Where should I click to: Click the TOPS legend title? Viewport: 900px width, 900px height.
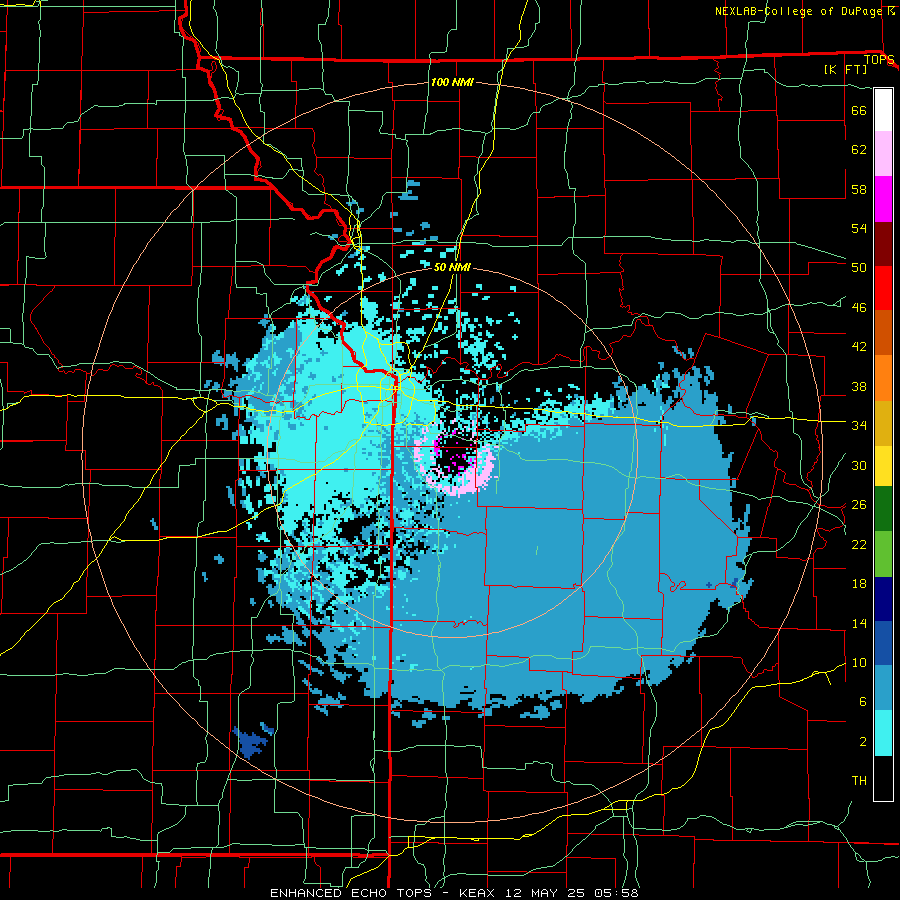pyautogui.click(x=879, y=60)
